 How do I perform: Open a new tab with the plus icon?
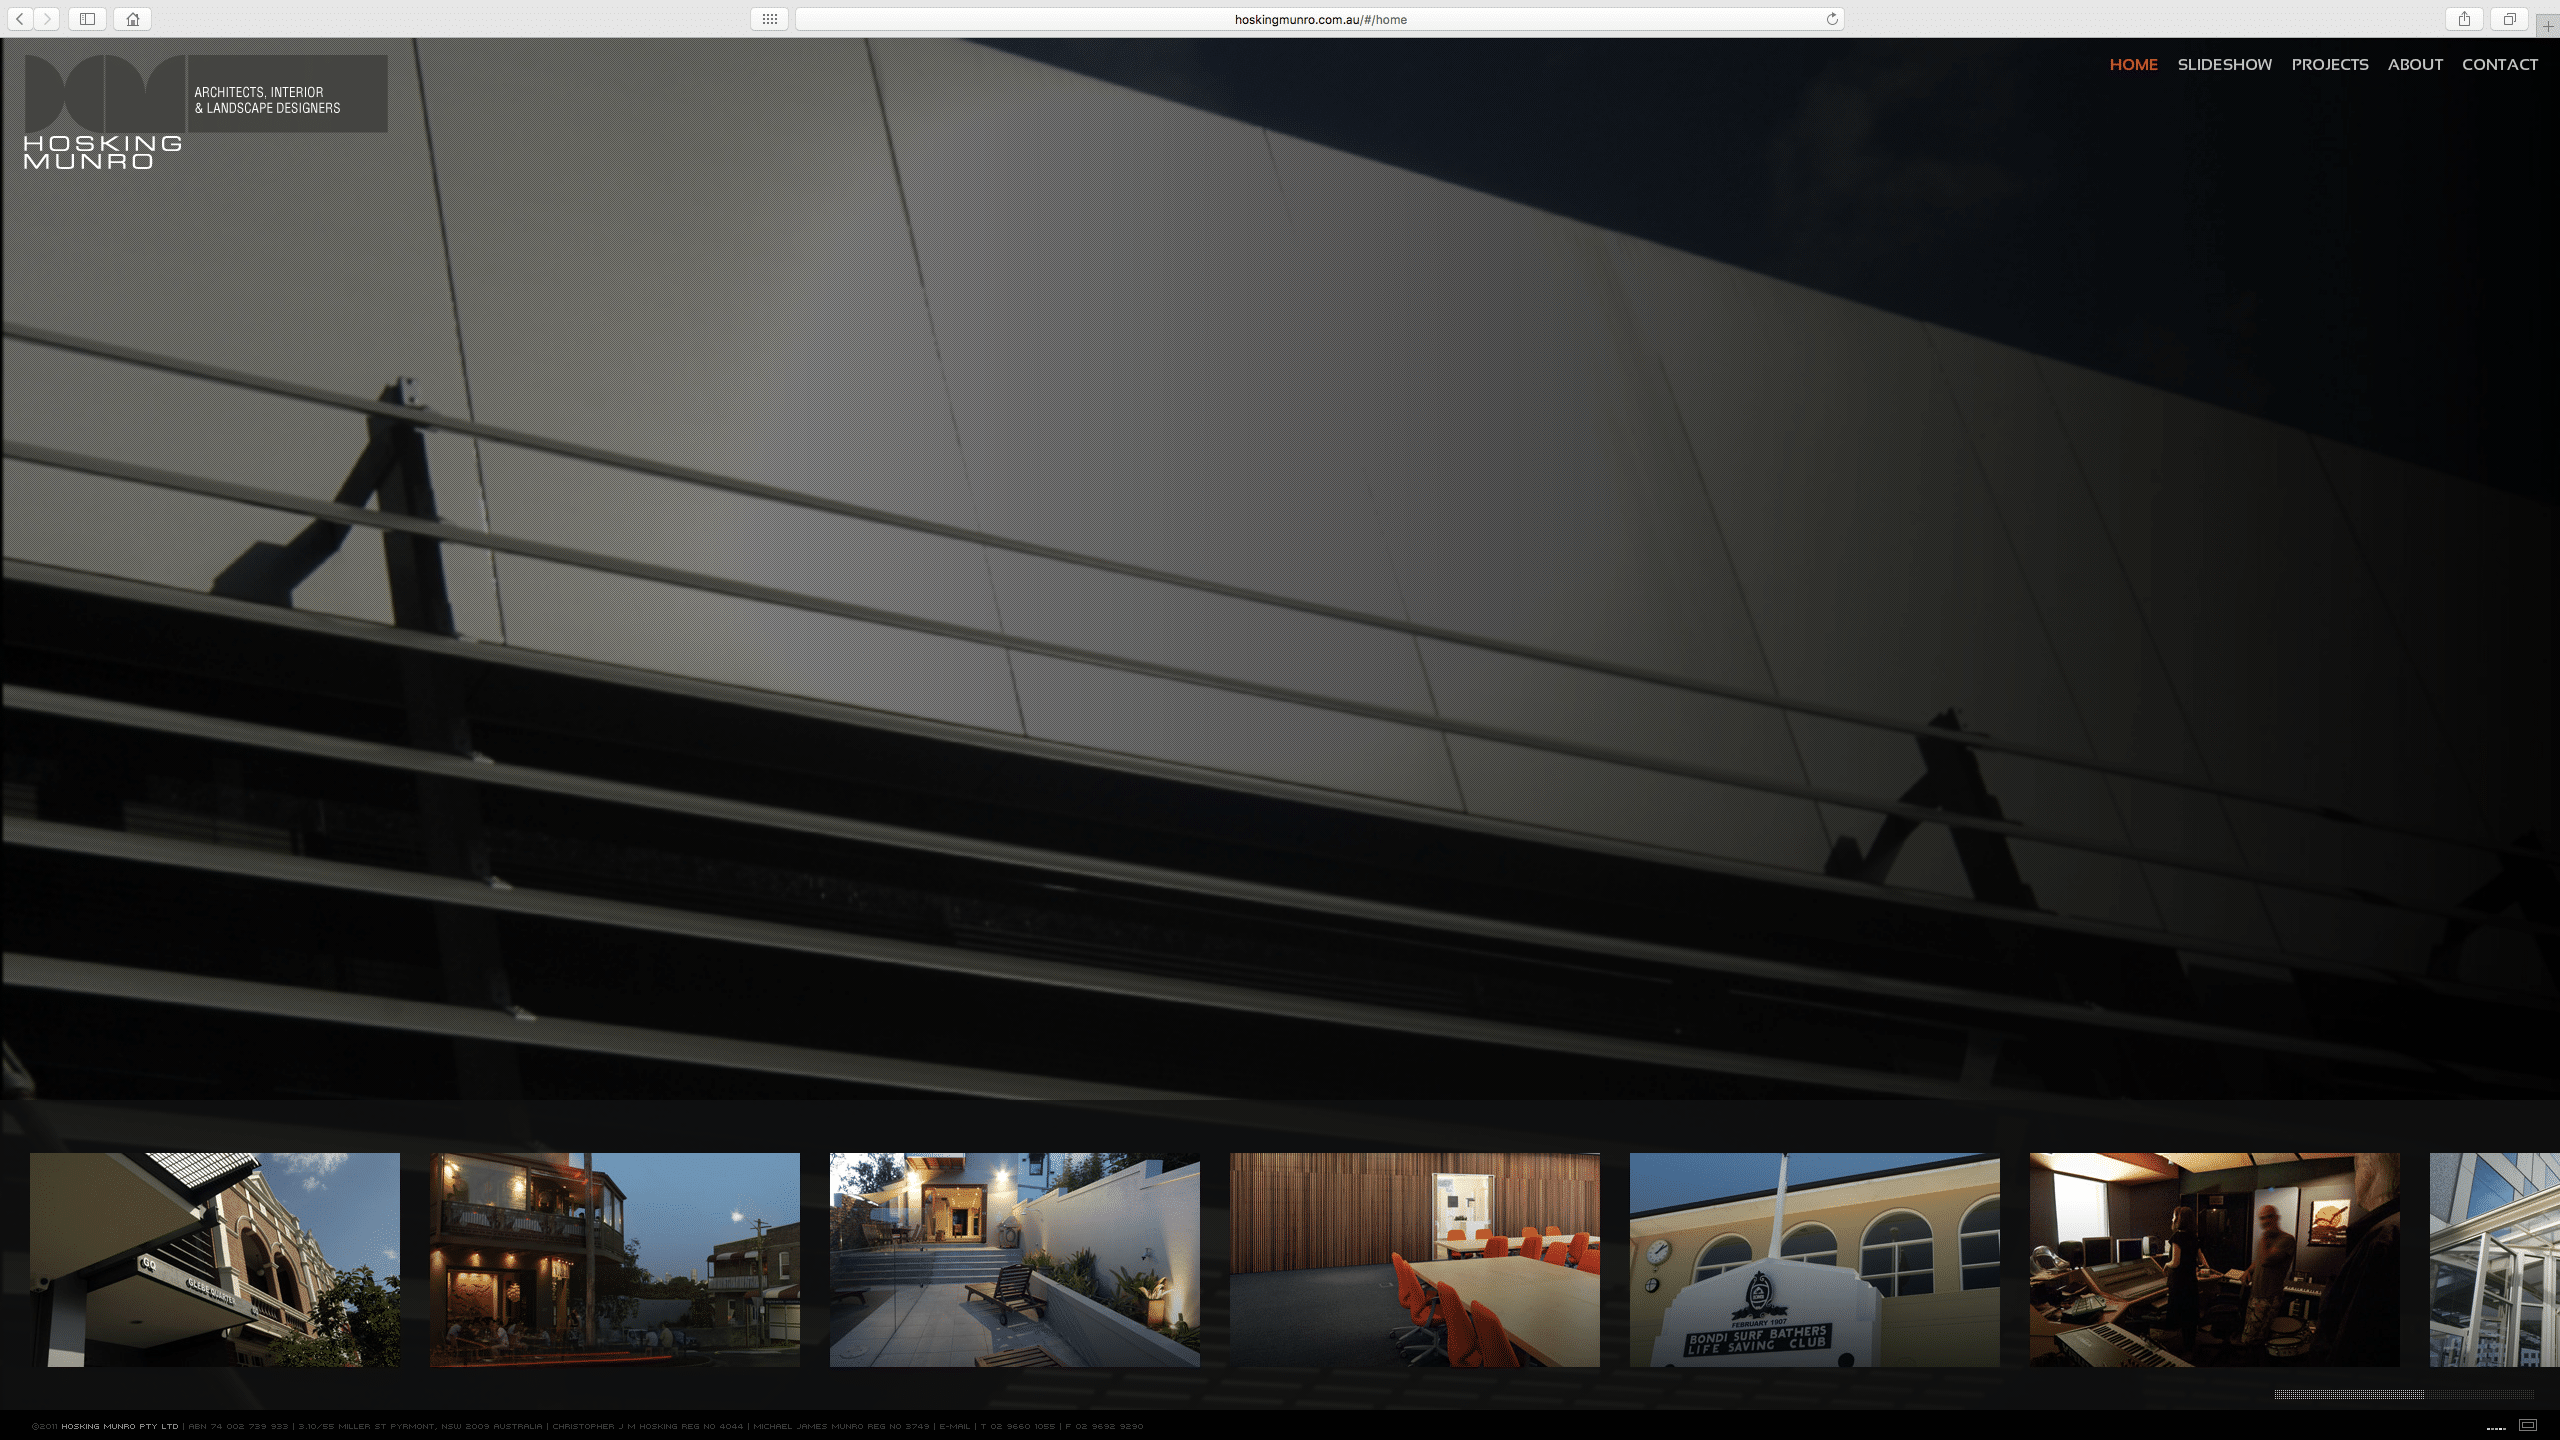click(x=2548, y=25)
